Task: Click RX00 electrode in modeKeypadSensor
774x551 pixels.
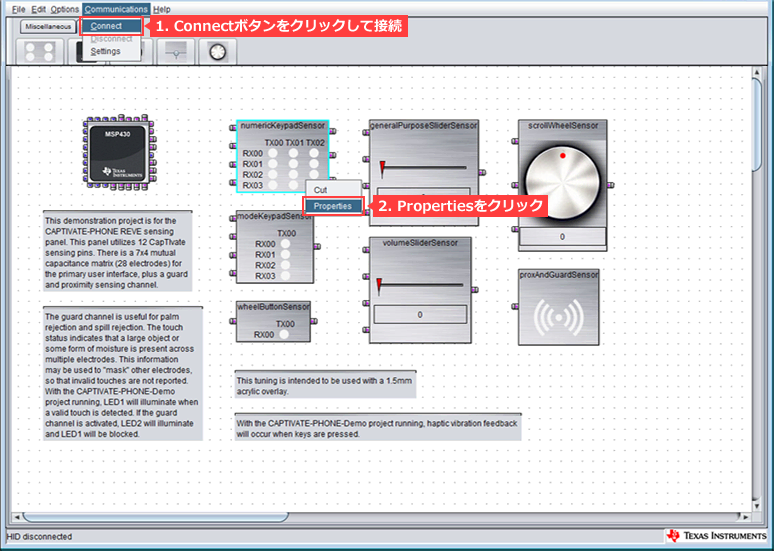Action: point(285,244)
